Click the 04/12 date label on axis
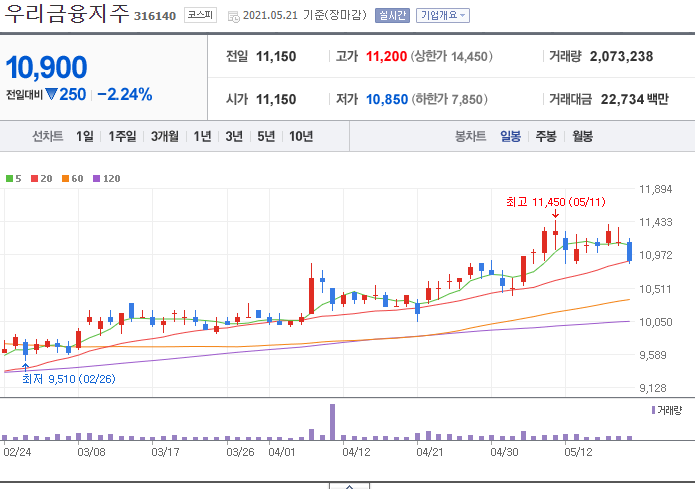This screenshot has height=489, width=695. click(x=356, y=452)
